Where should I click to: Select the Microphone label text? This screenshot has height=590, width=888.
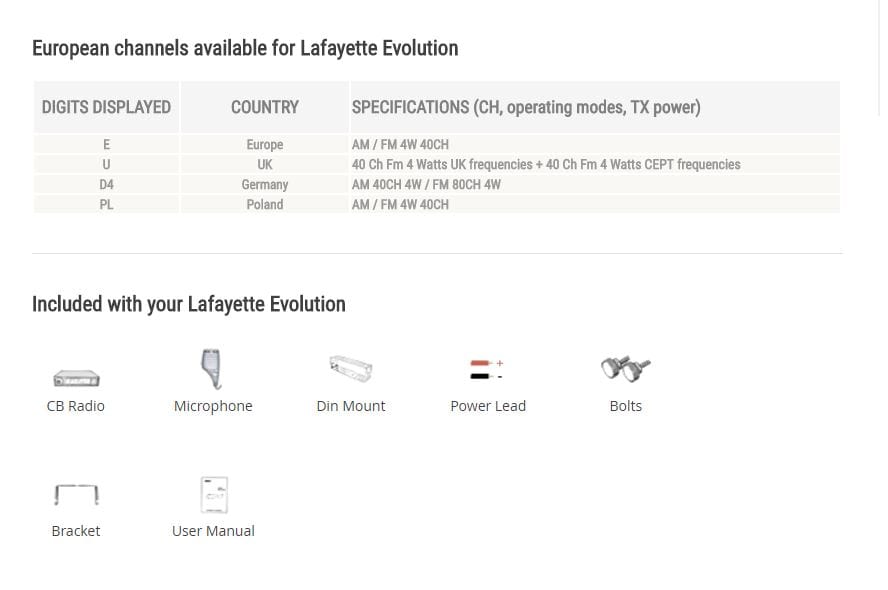(213, 406)
